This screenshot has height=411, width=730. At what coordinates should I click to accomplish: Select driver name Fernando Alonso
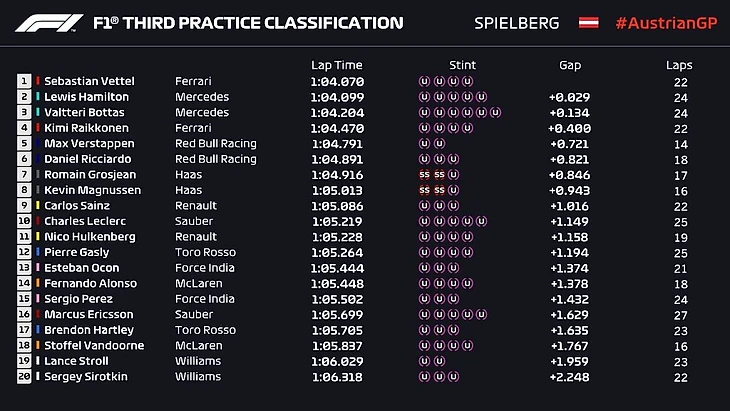coord(90,283)
